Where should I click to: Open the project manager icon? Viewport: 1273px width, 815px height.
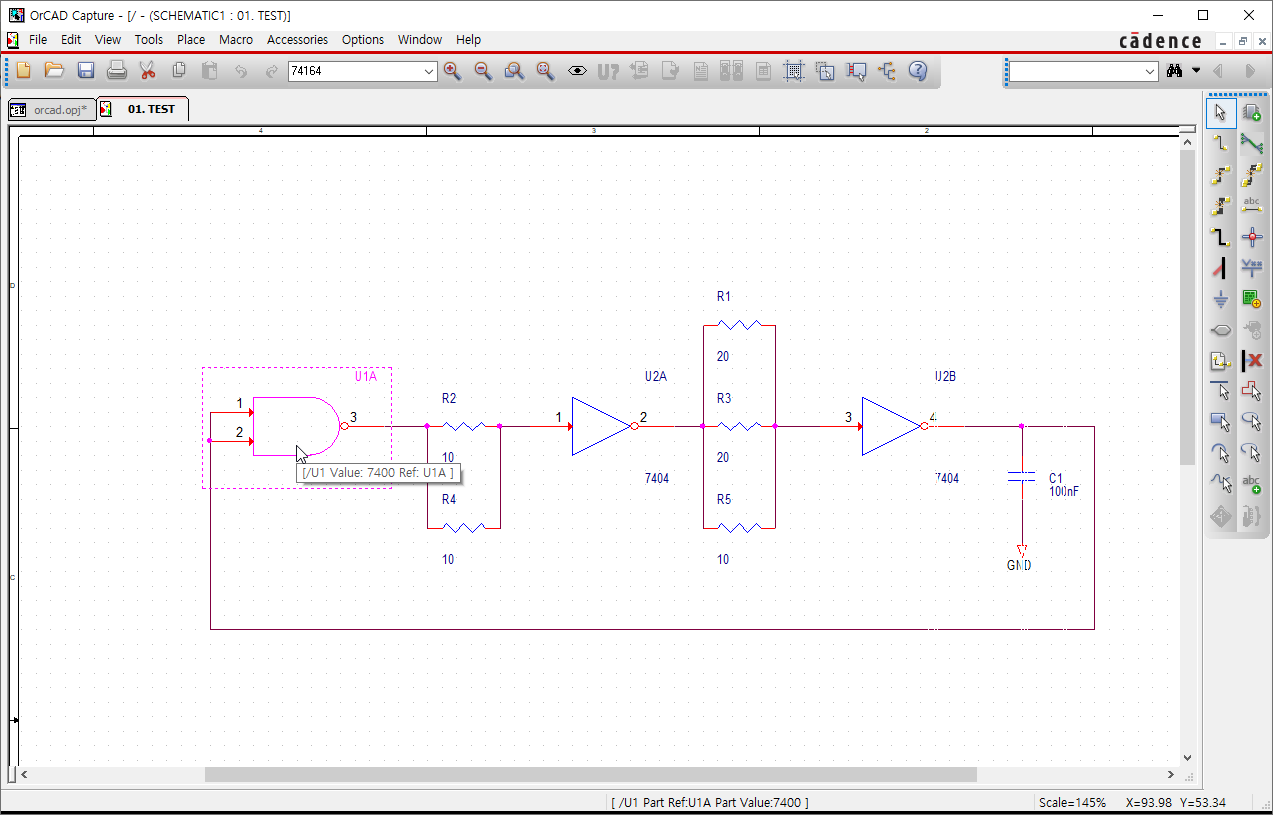click(887, 71)
